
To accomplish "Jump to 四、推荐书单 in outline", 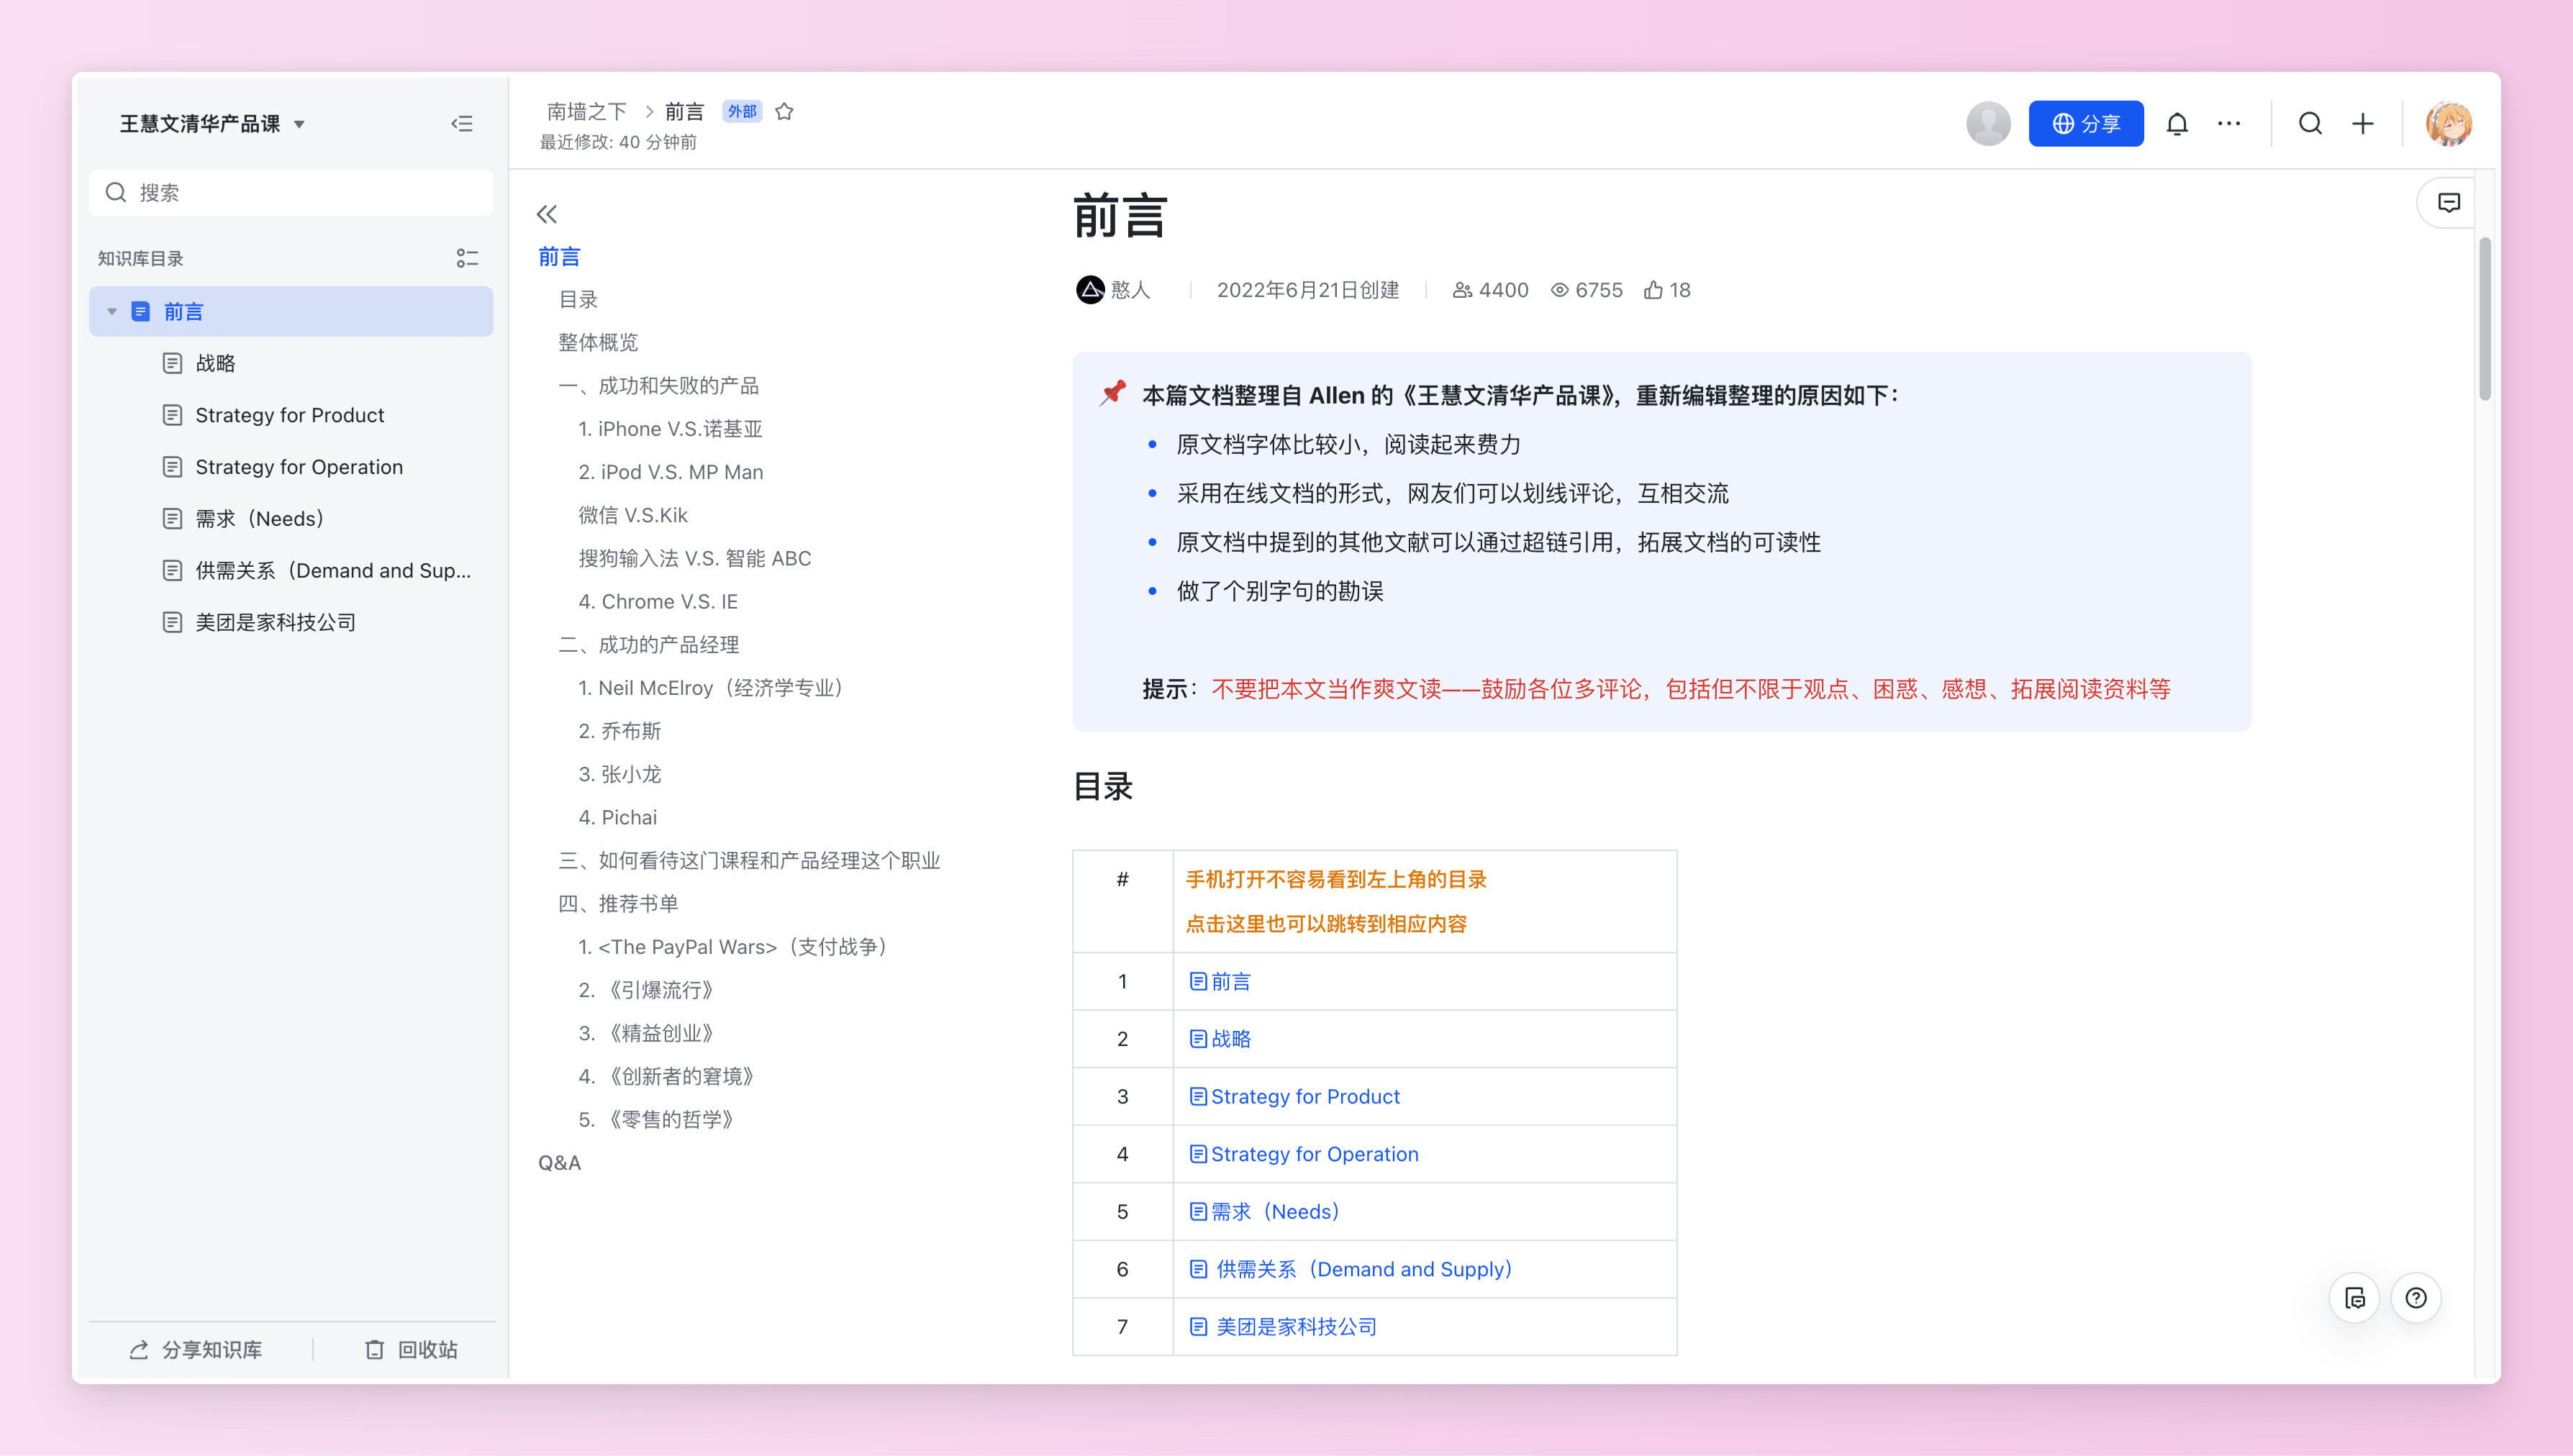I will (618, 903).
